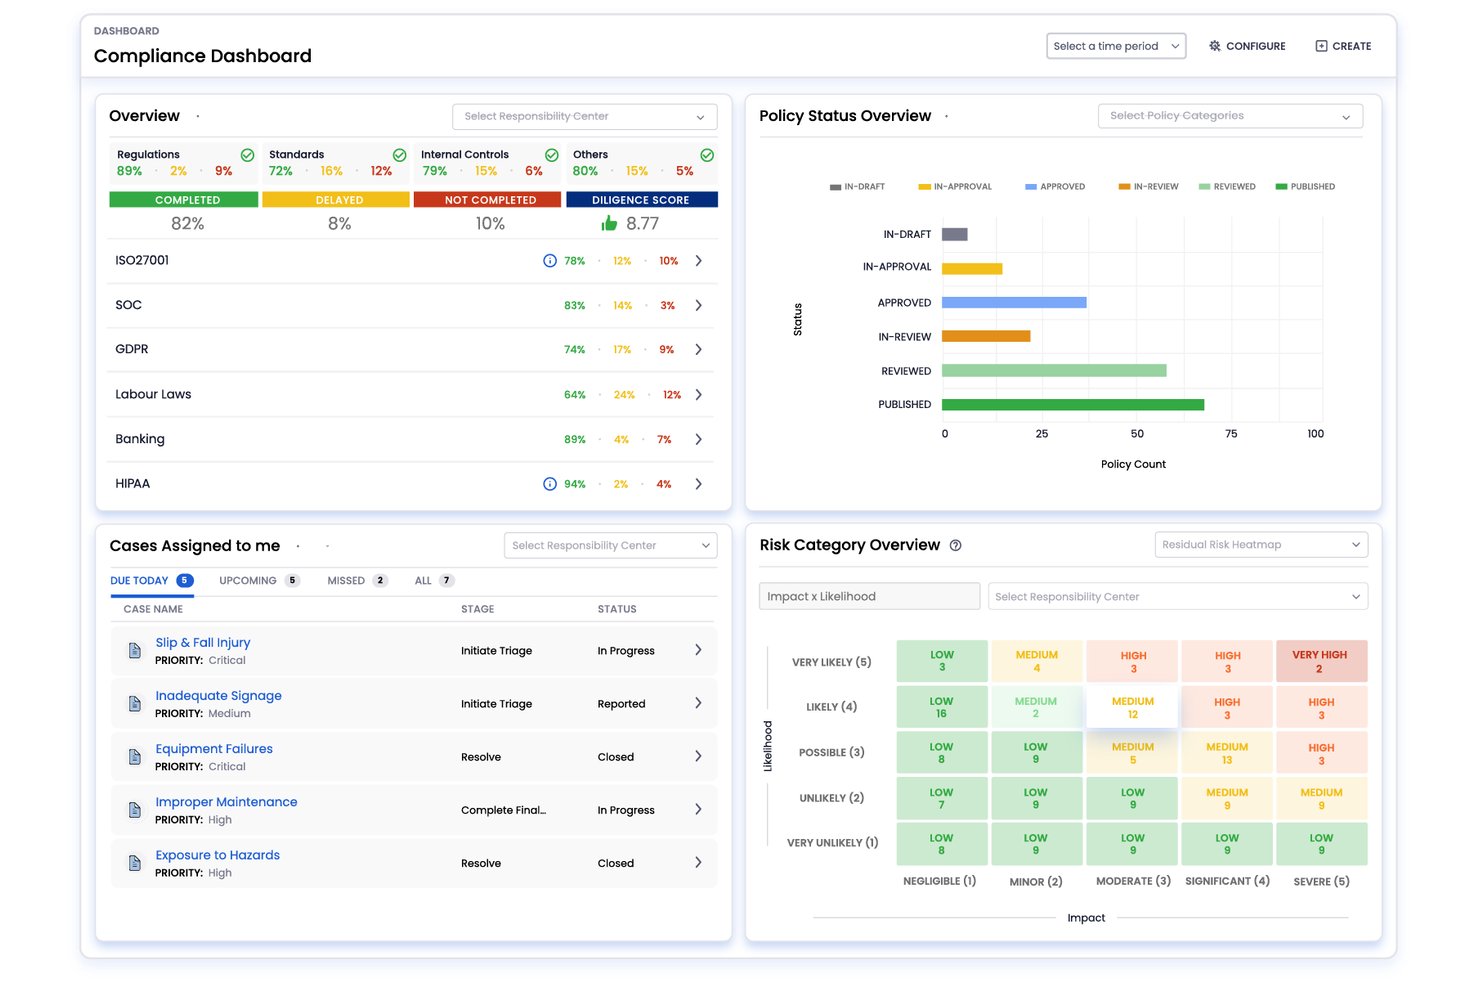The image size is (1480, 987).
Task: Click the IN-REVIEW bar in the chart
Action: tap(986, 337)
